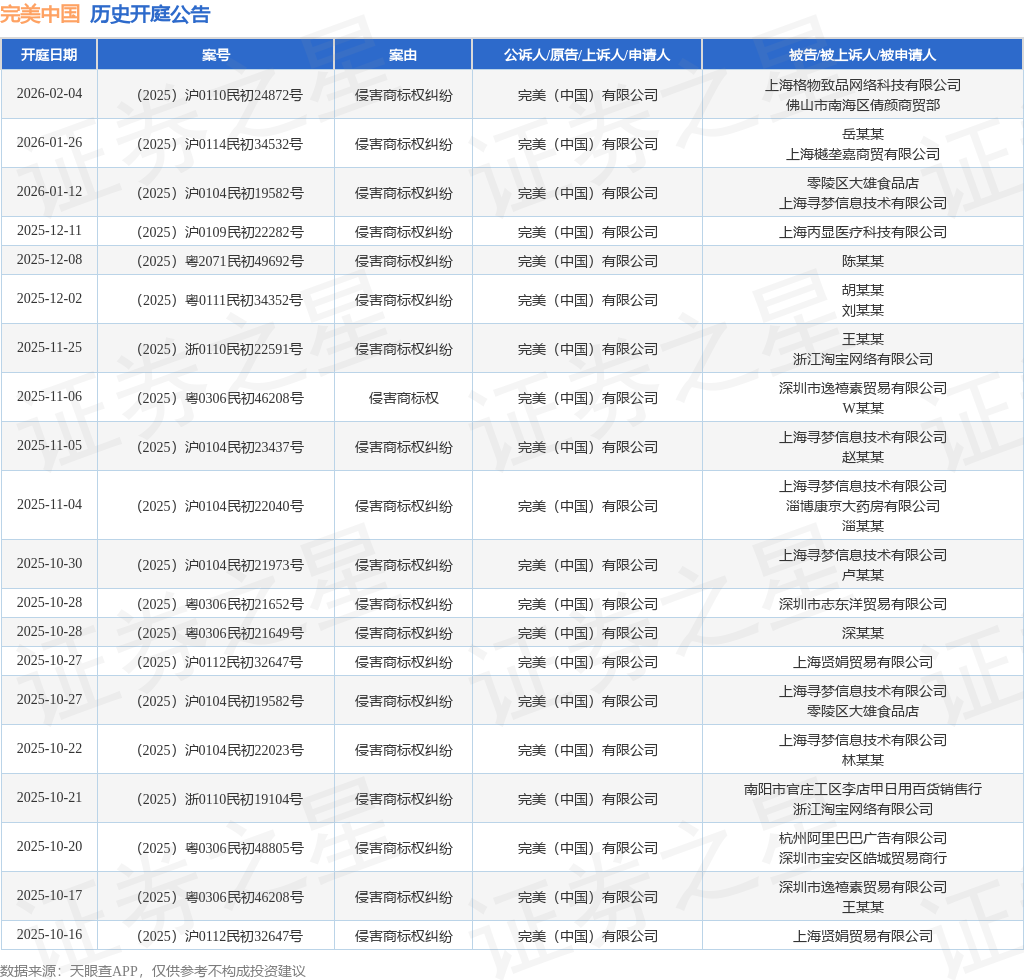Click defendant '深某某'
The image size is (1024, 980).
pyautogui.click(x=863, y=633)
